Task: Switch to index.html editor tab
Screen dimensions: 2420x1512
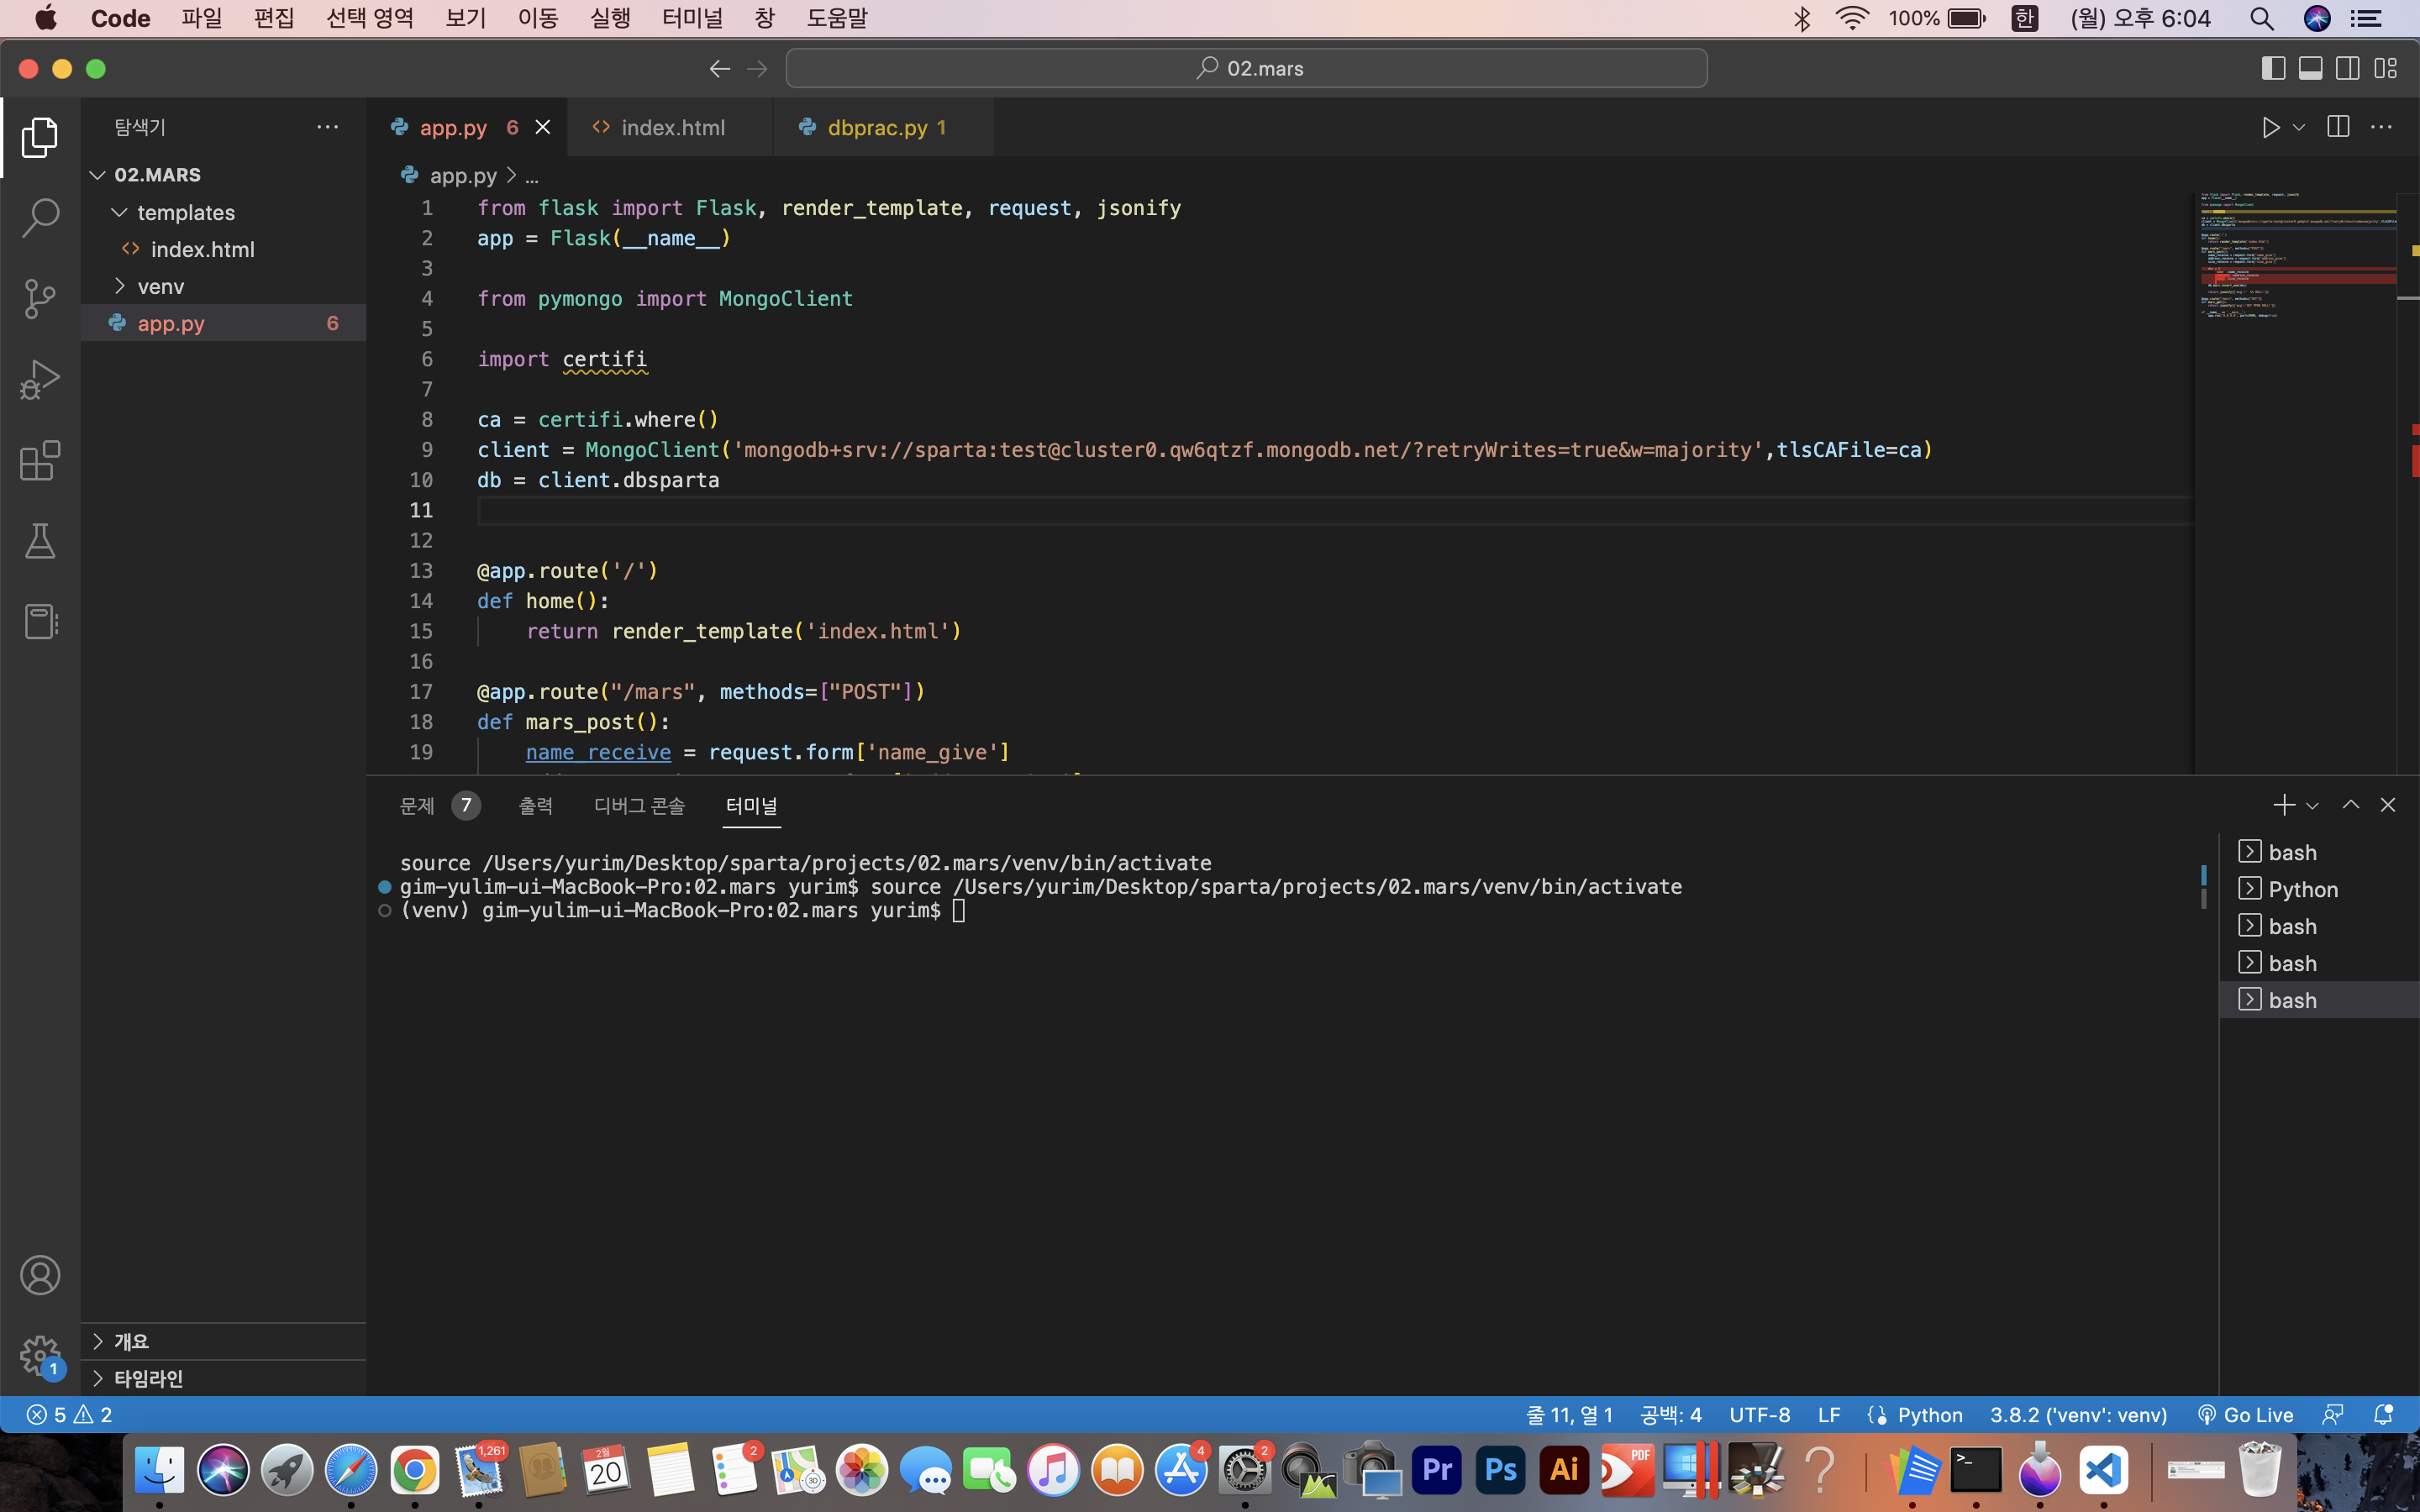Action: [670, 127]
